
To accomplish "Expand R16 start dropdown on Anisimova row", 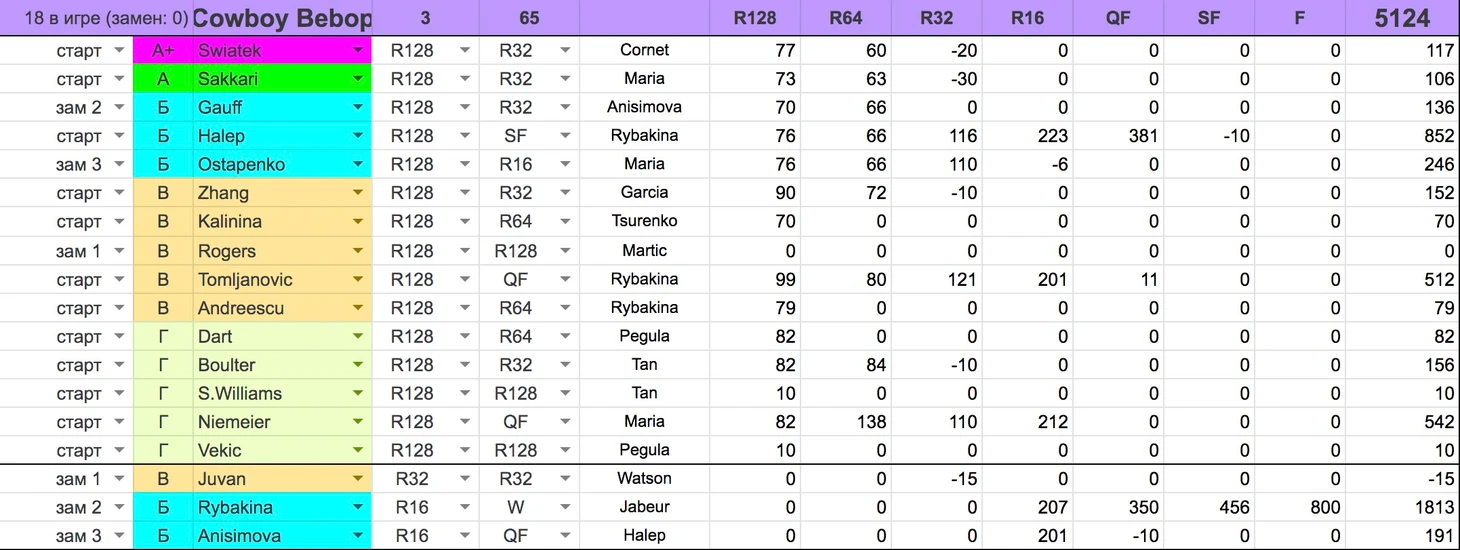I will [465, 536].
